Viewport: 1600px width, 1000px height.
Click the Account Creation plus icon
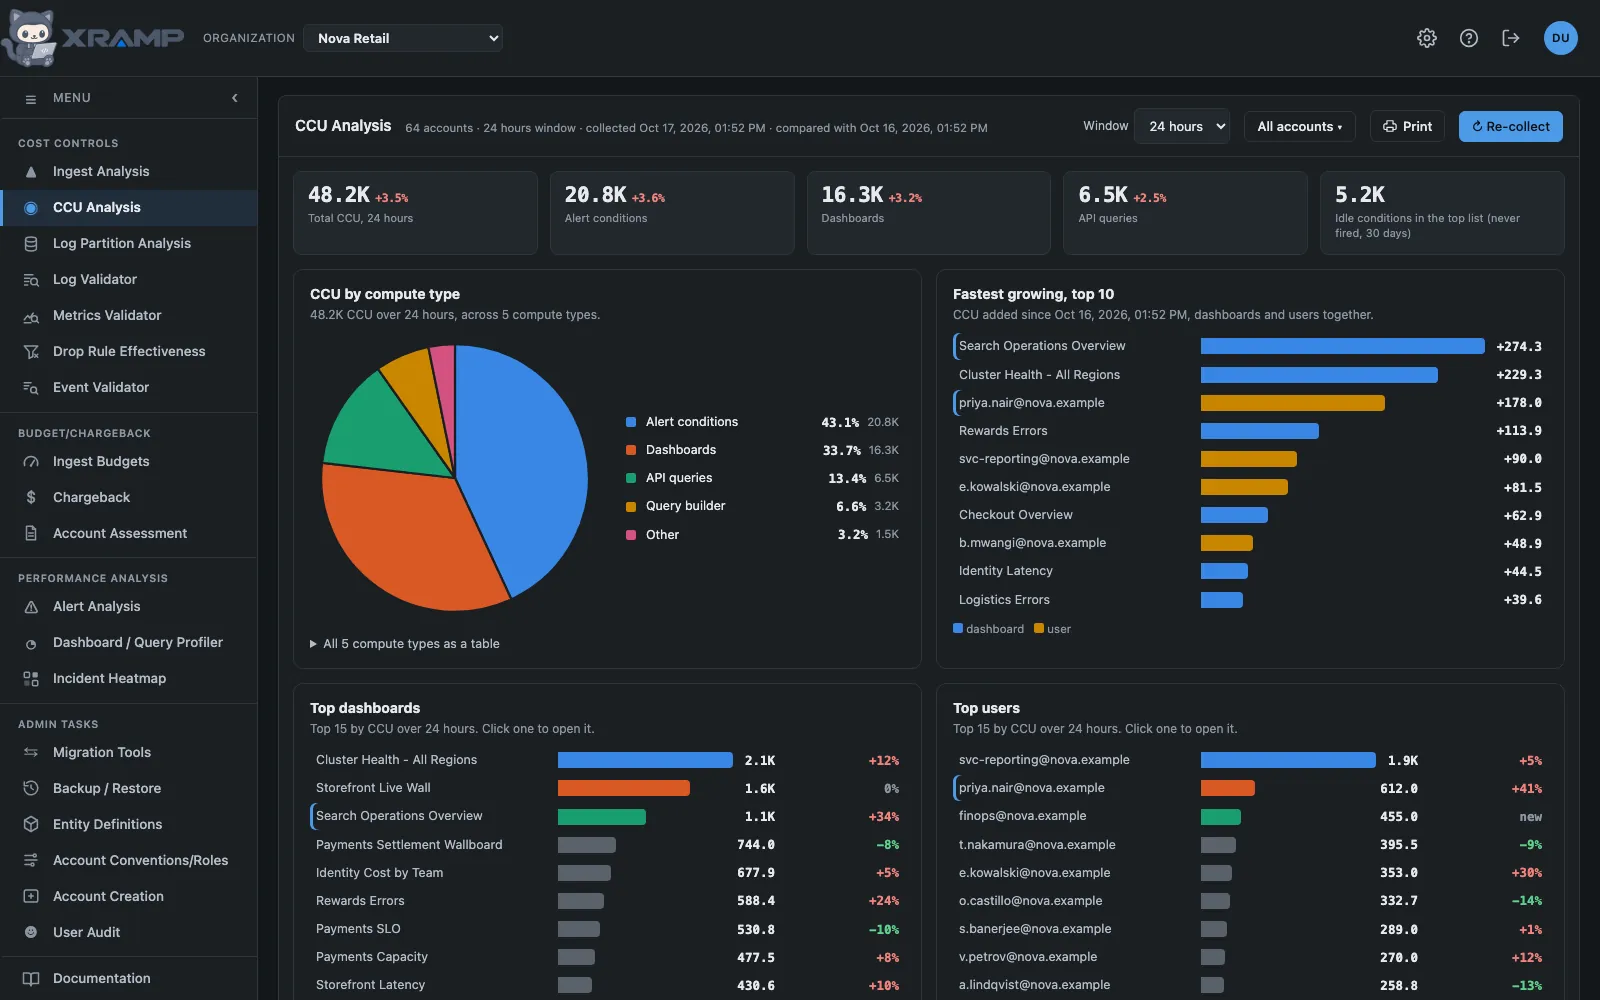[x=31, y=897]
